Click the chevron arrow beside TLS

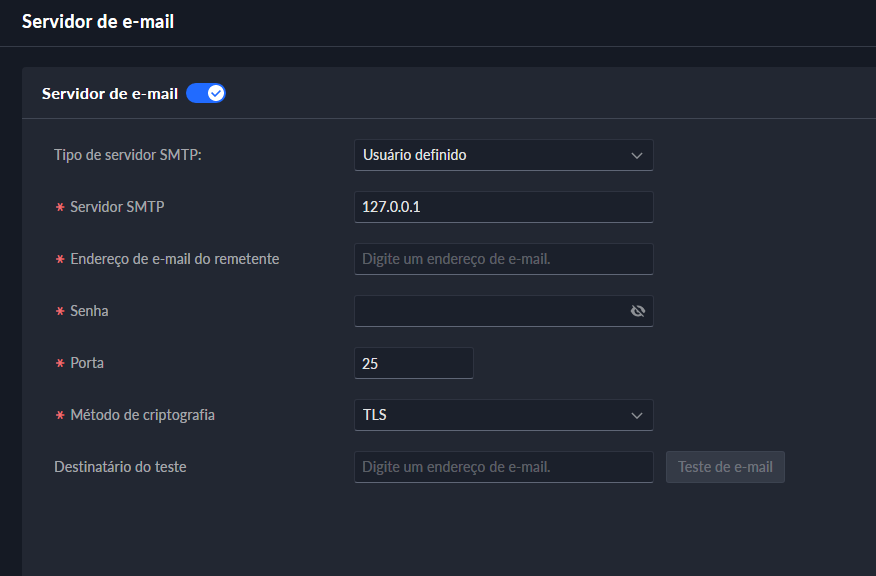pyautogui.click(x=637, y=415)
